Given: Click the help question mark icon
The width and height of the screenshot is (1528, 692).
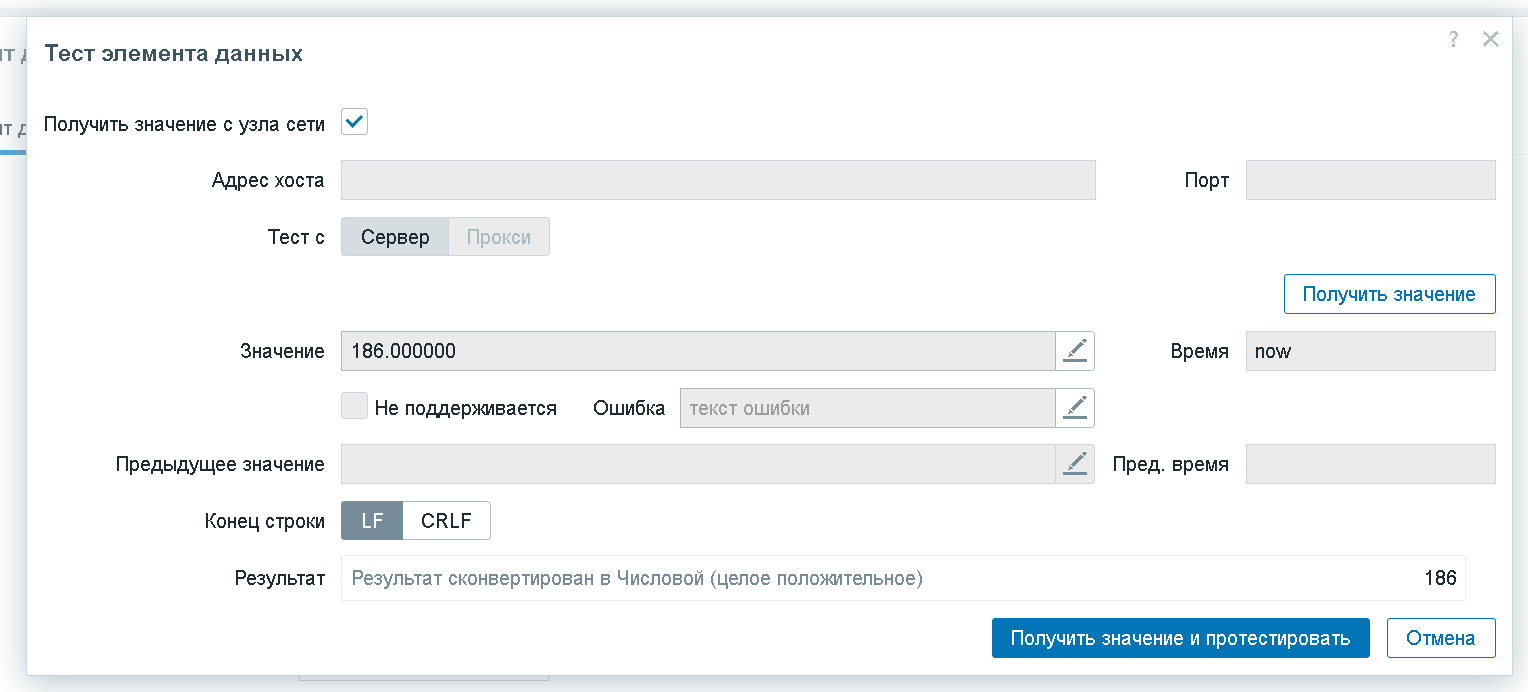Looking at the screenshot, I should (1453, 40).
